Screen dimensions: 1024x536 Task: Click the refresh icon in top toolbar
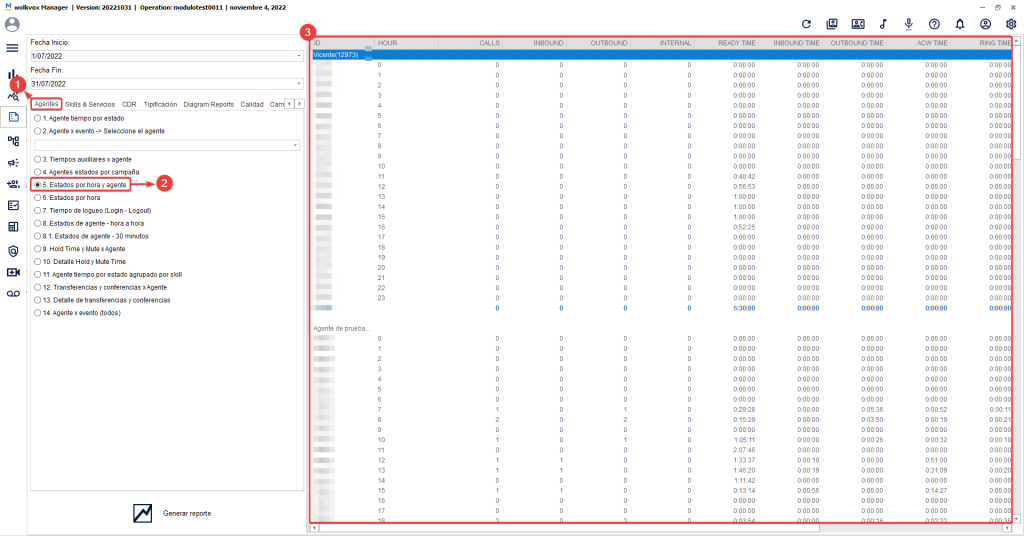pyautogui.click(x=807, y=24)
